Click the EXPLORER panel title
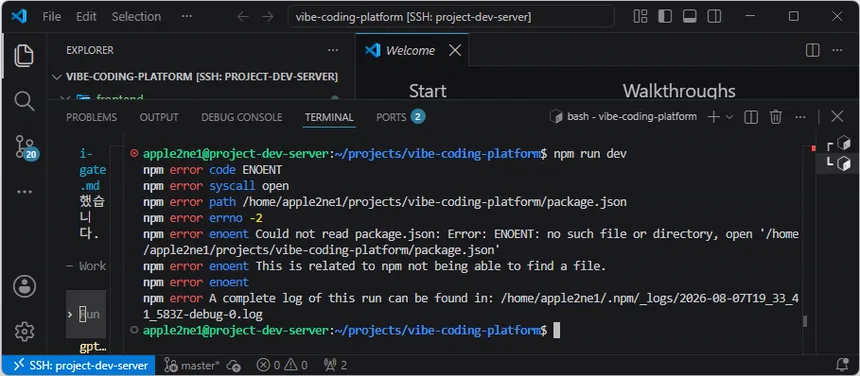The image size is (860, 376). point(90,50)
